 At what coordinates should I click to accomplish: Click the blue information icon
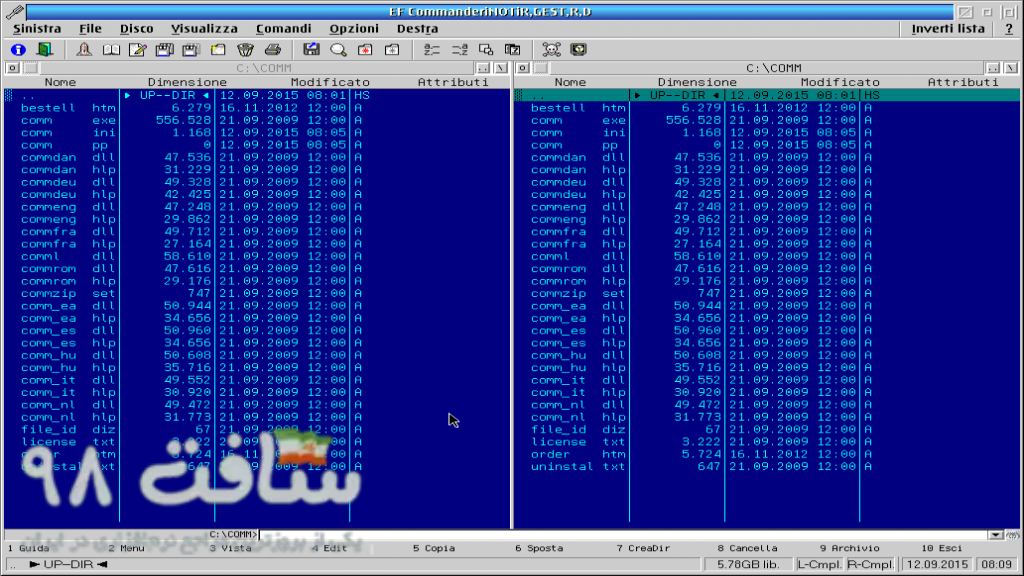(18, 50)
